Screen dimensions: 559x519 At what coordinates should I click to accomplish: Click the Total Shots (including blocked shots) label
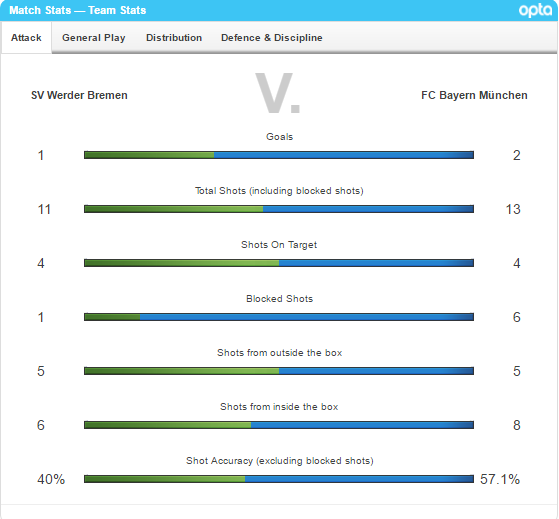point(279,191)
